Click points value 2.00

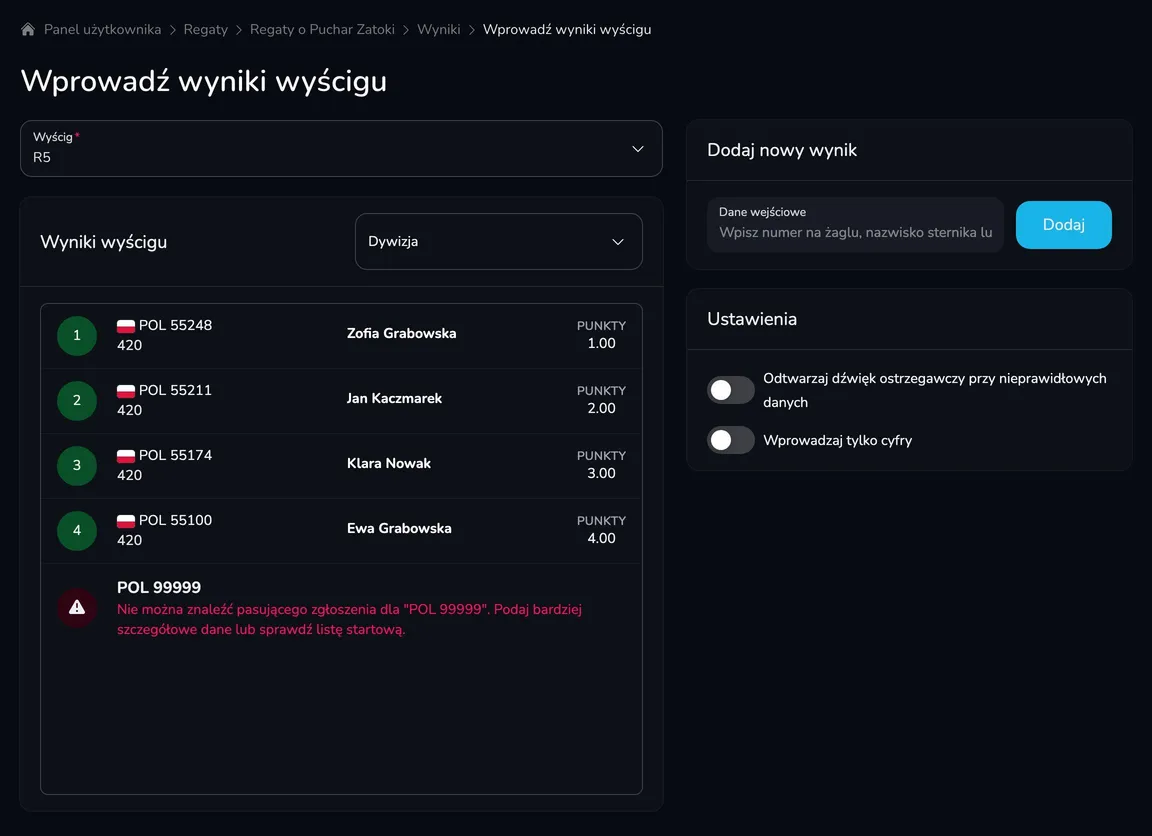pos(601,408)
